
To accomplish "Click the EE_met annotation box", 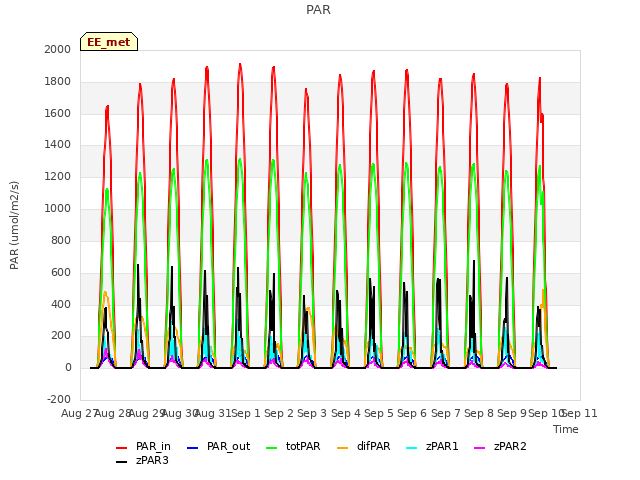I will coord(109,42).
